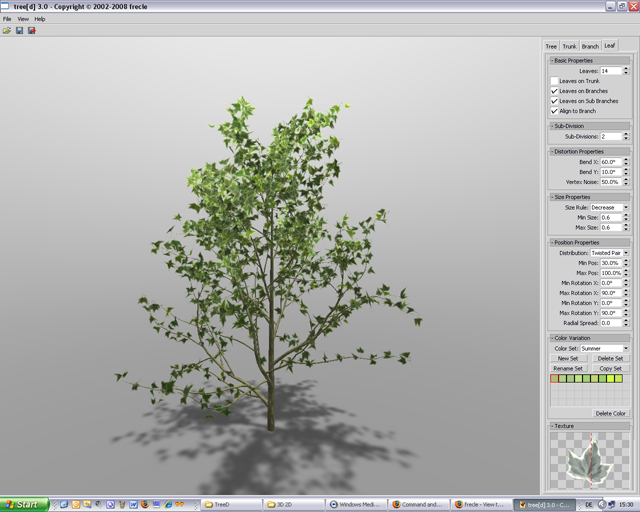Expand the Color Set dropdown
The width and height of the screenshot is (640, 512).
[x=604, y=348]
